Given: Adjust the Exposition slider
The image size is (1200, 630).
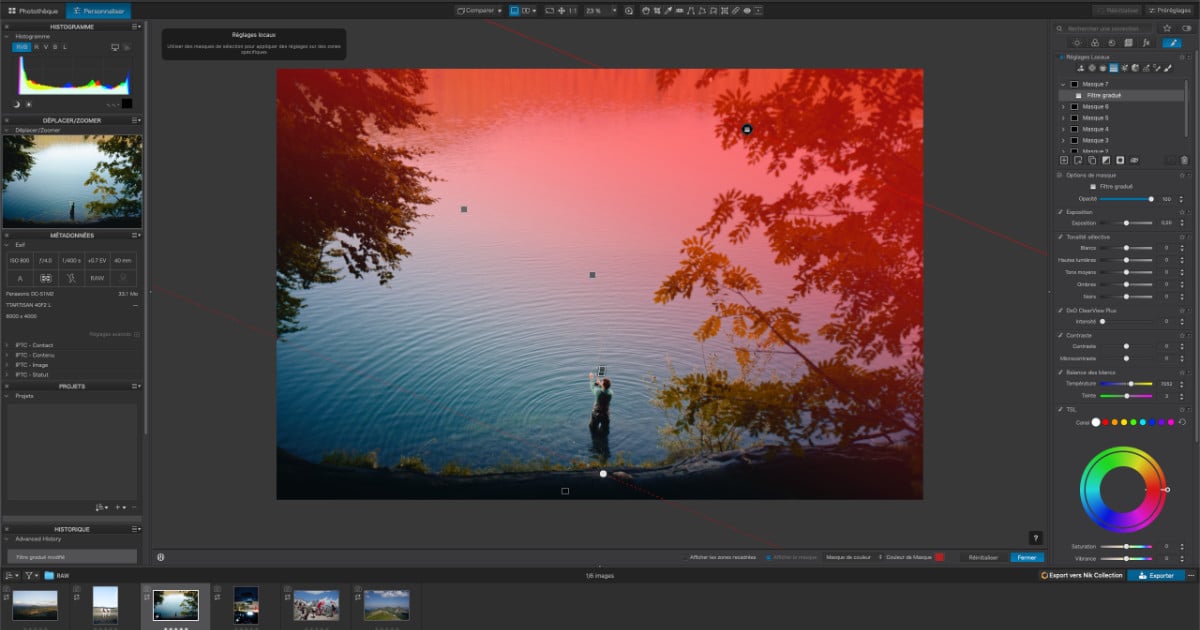Looking at the screenshot, I should 1126,223.
